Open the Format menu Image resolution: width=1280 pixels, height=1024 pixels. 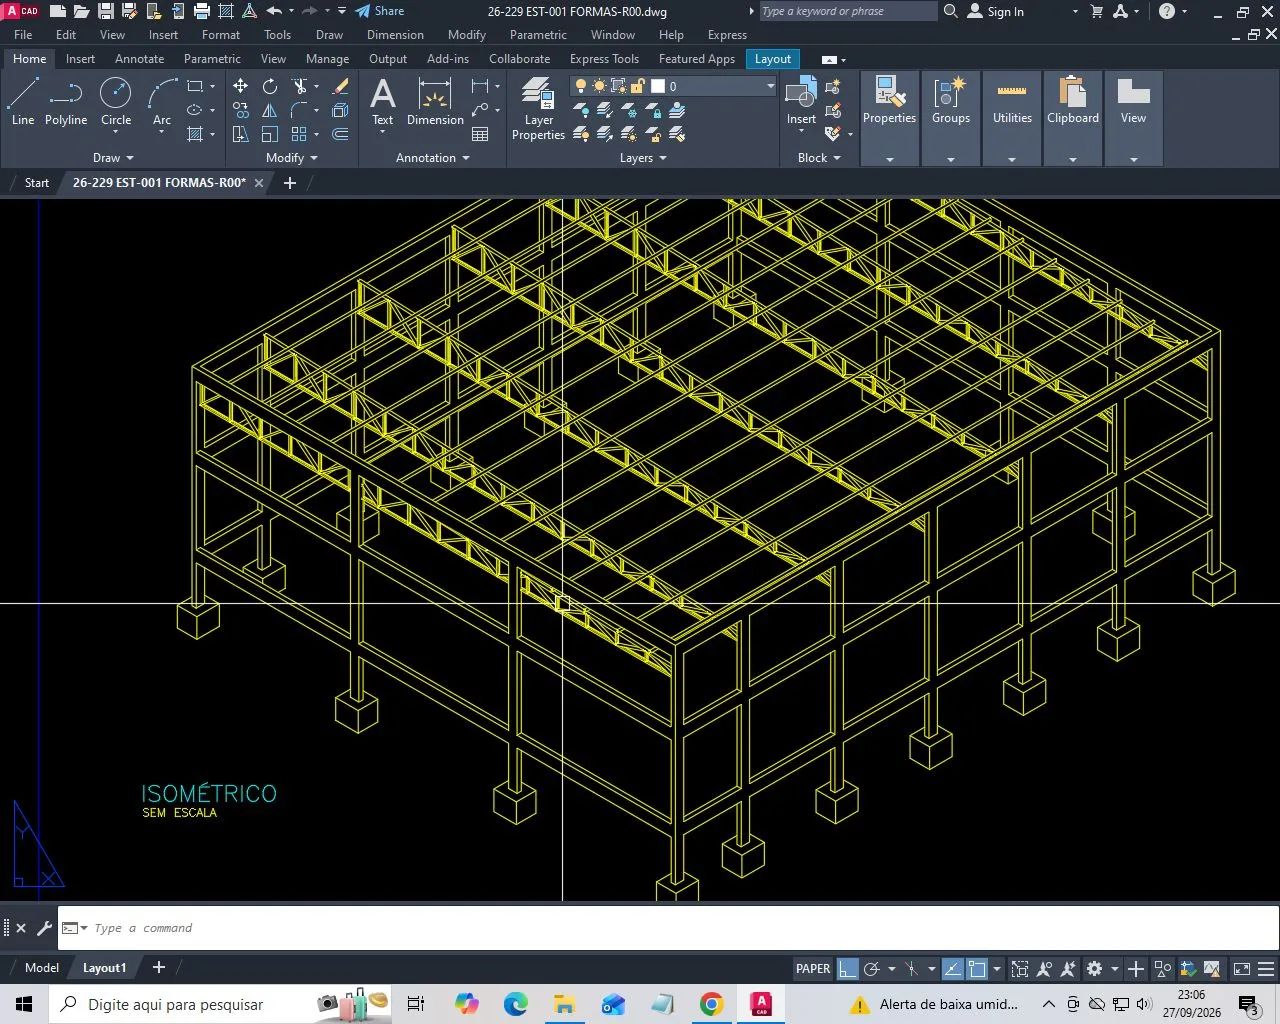pyautogui.click(x=221, y=35)
